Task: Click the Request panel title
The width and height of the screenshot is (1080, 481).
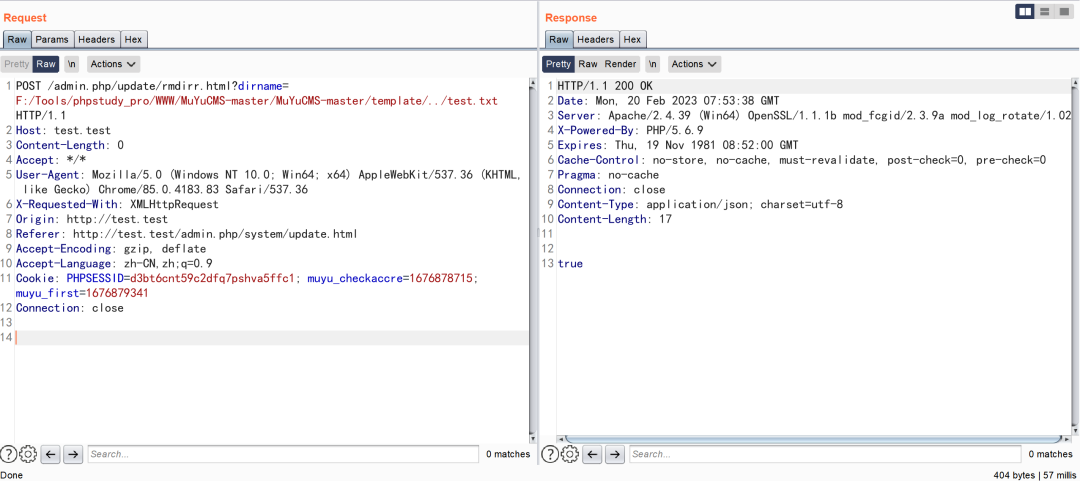Action: [x=25, y=18]
